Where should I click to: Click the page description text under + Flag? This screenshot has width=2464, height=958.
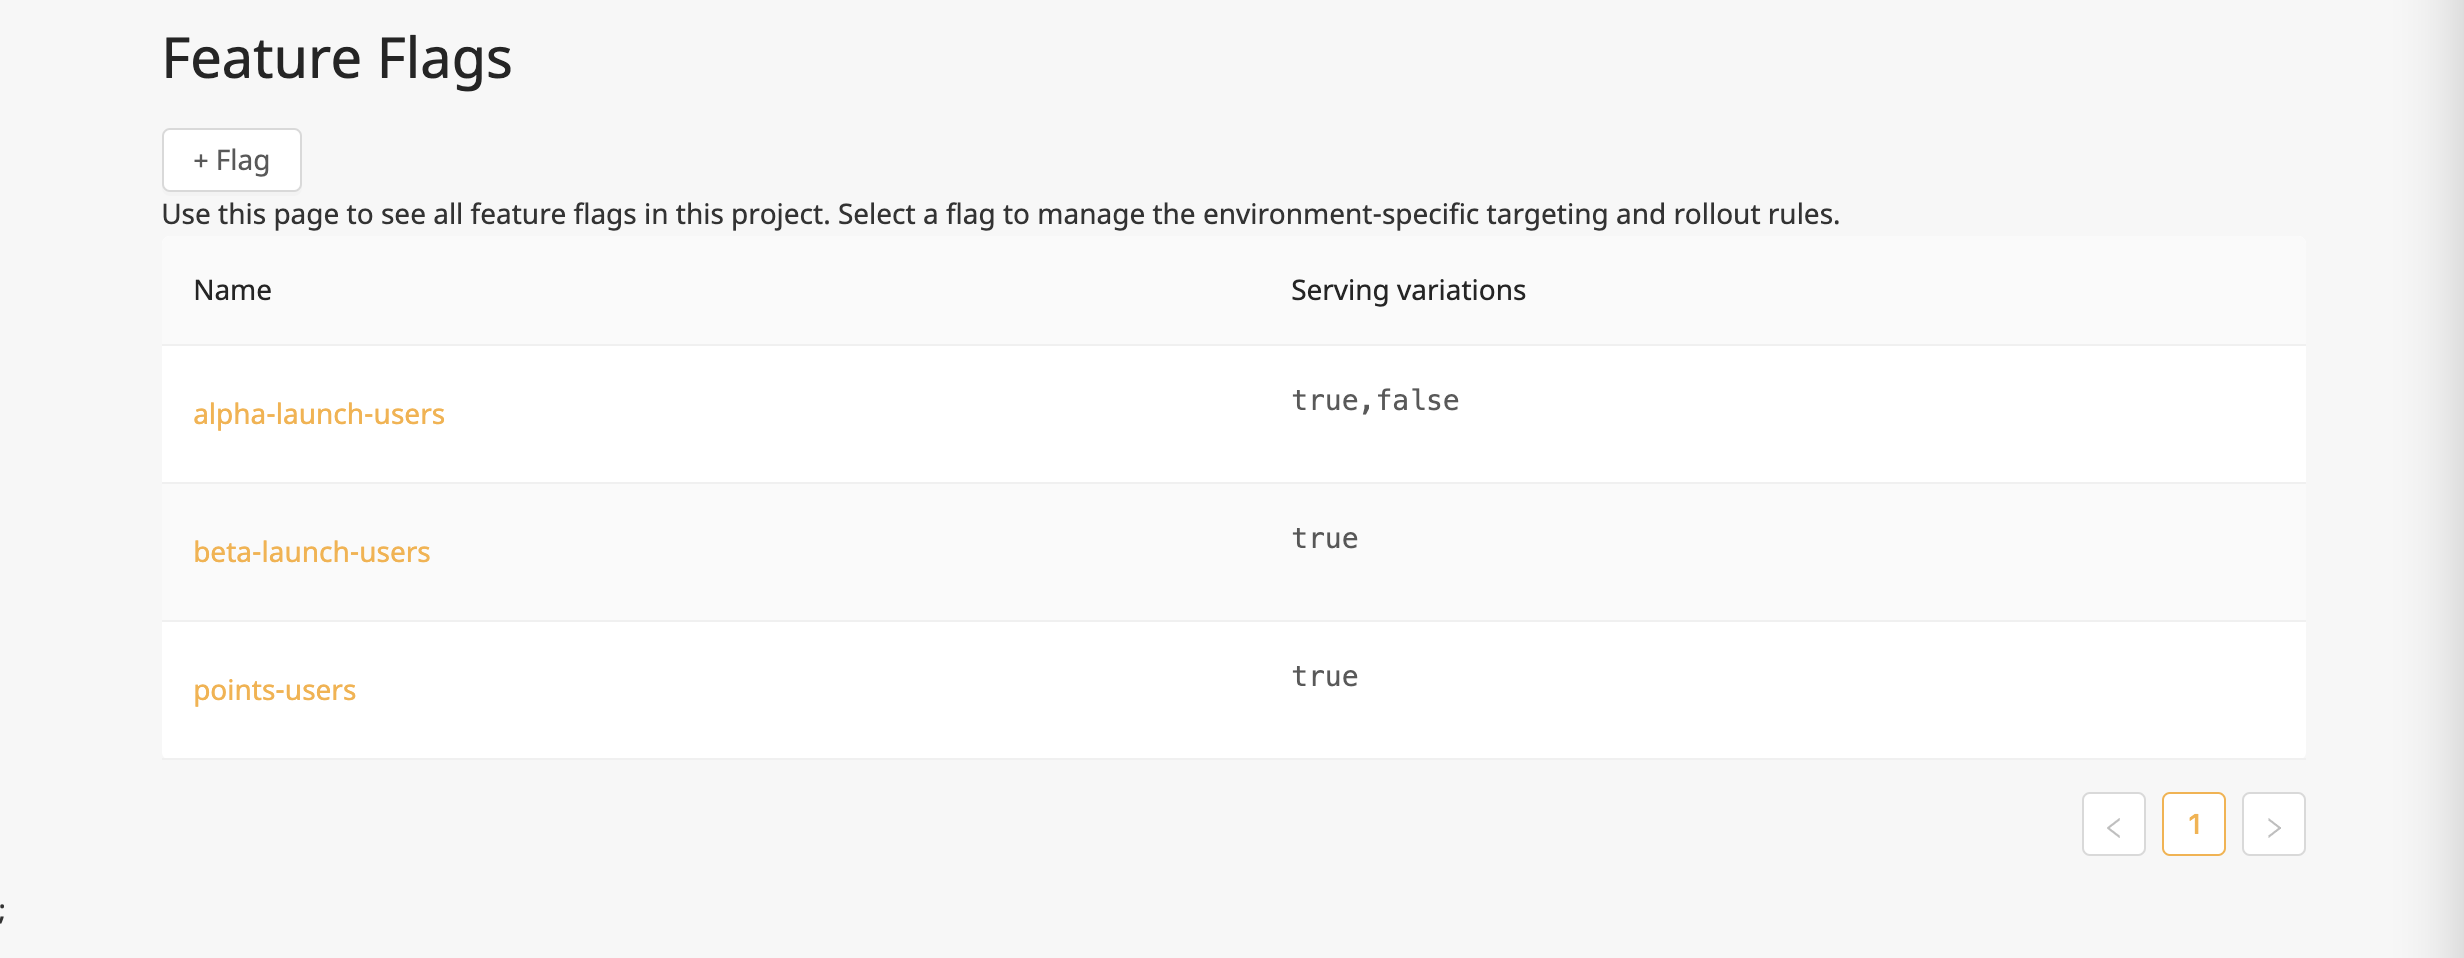point(1000,214)
